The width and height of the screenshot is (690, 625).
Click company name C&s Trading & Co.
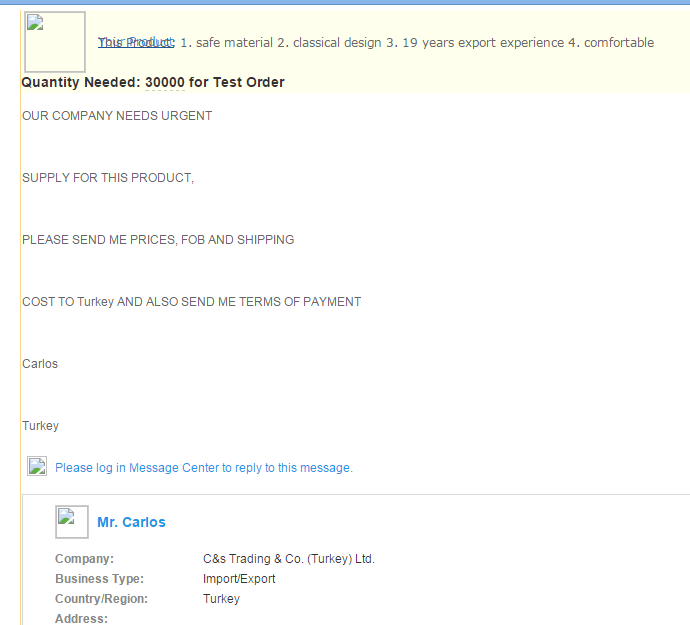[288, 559]
